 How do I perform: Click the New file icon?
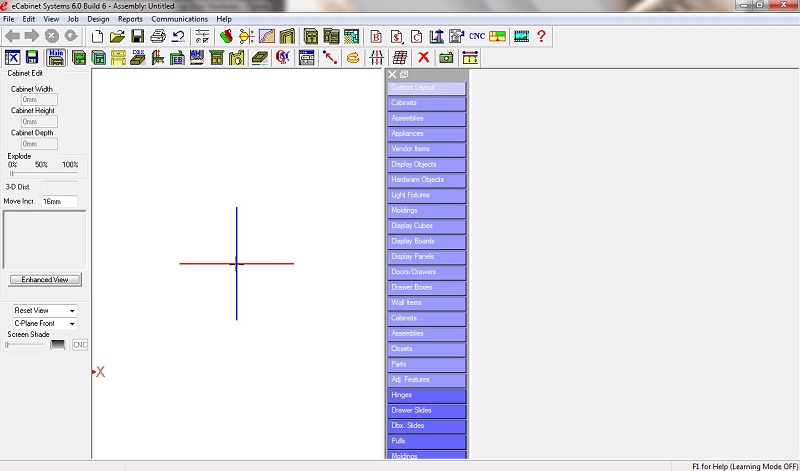click(x=98, y=36)
